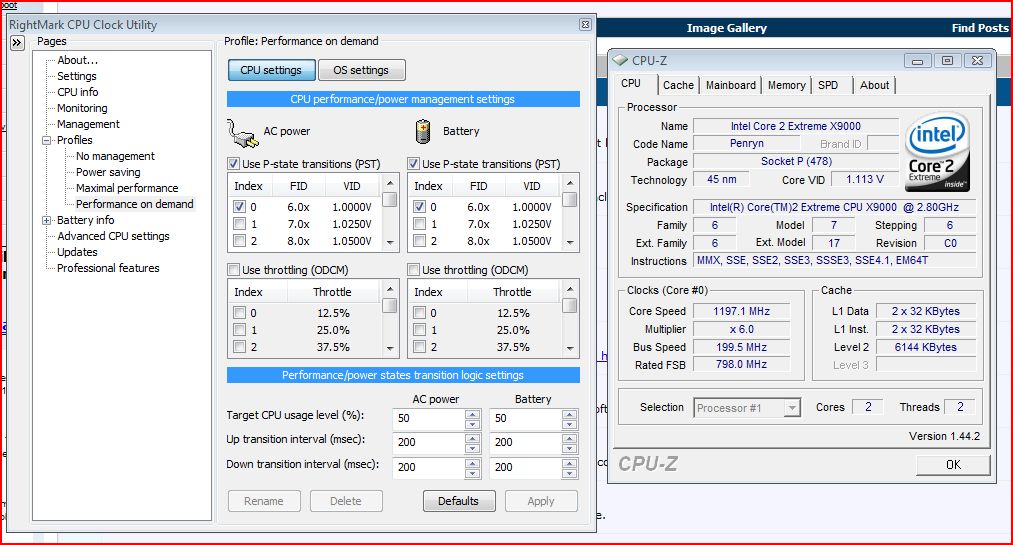Click OK in the CPU-Z window
This screenshot has width=1013, height=545.
[953, 464]
